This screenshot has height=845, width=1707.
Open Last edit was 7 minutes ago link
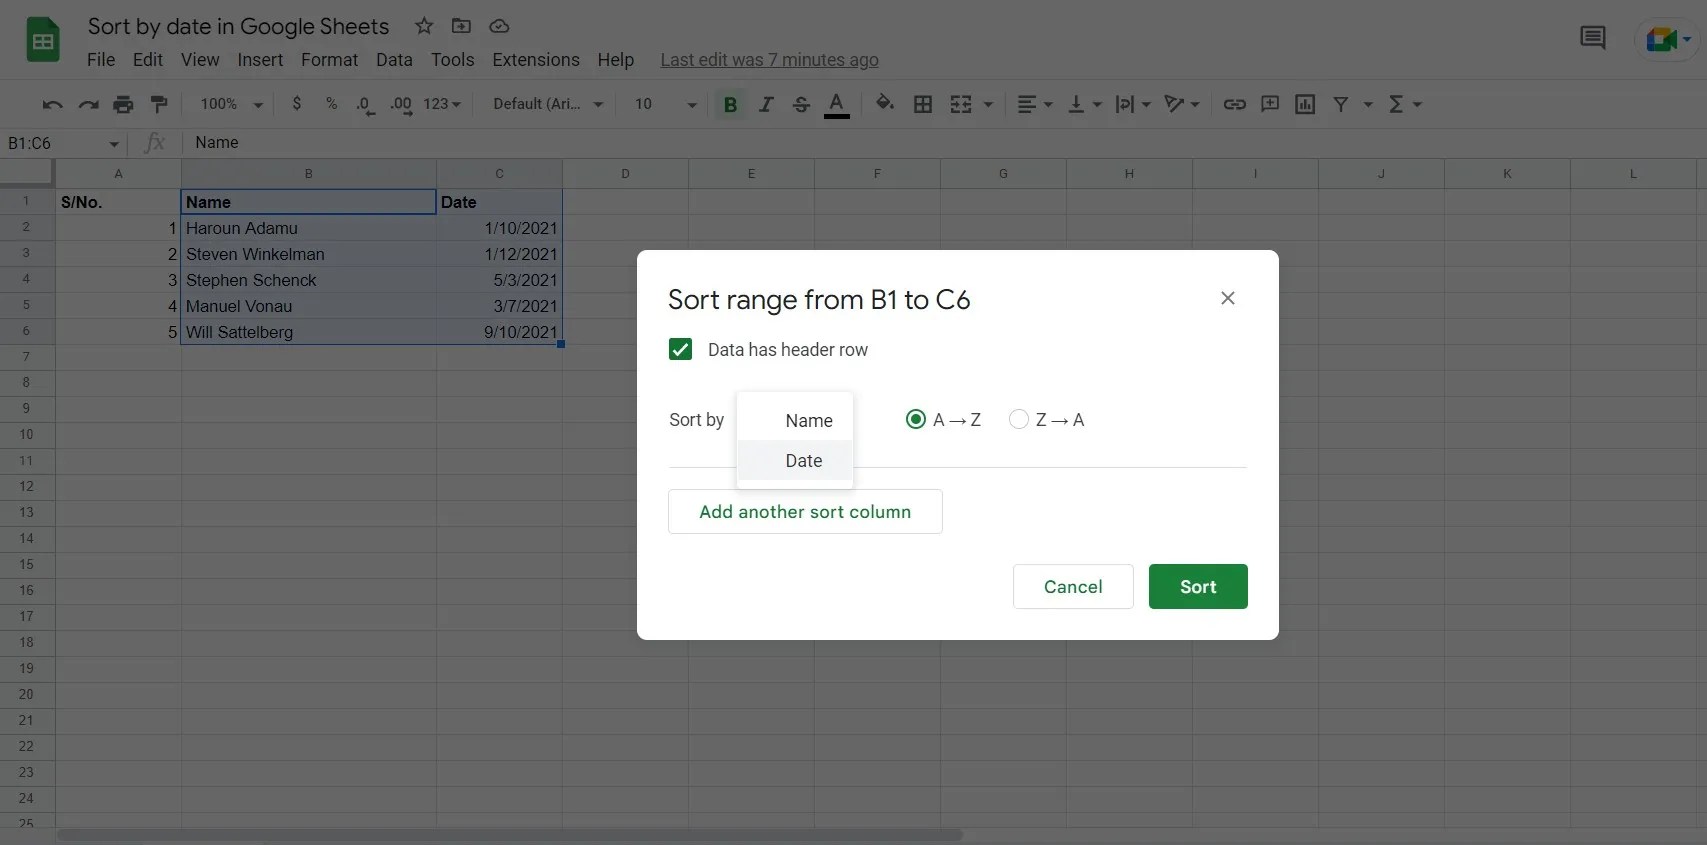[x=769, y=60]
